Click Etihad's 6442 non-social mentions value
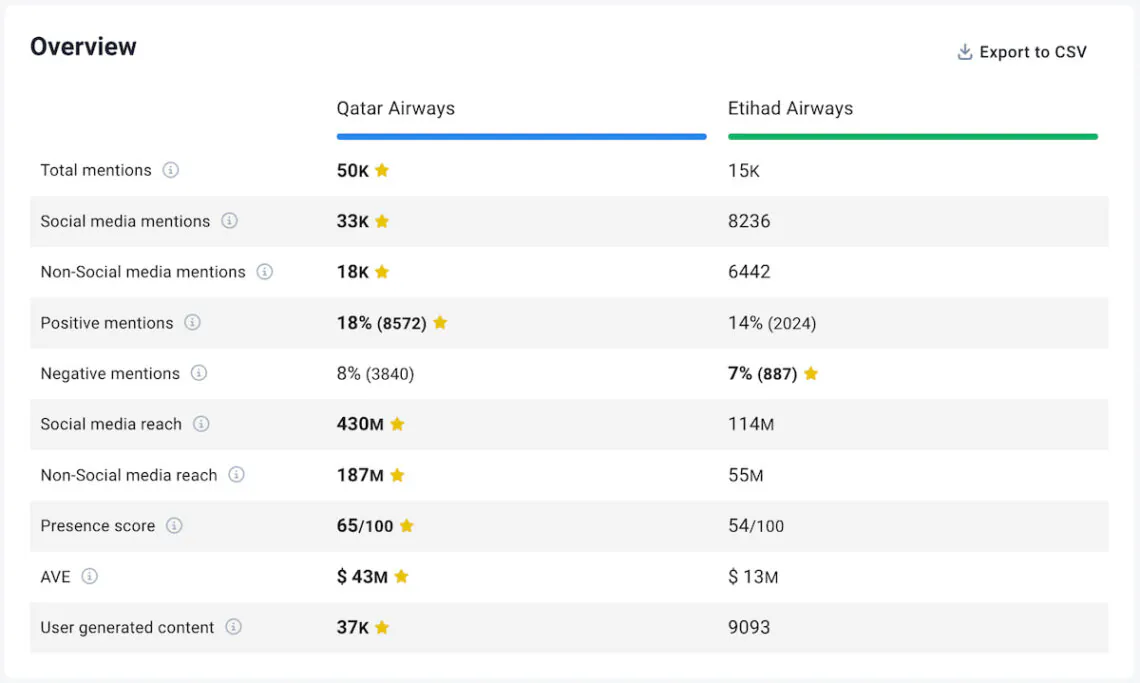The image size is (1140, 683). [x=749, y=272]
